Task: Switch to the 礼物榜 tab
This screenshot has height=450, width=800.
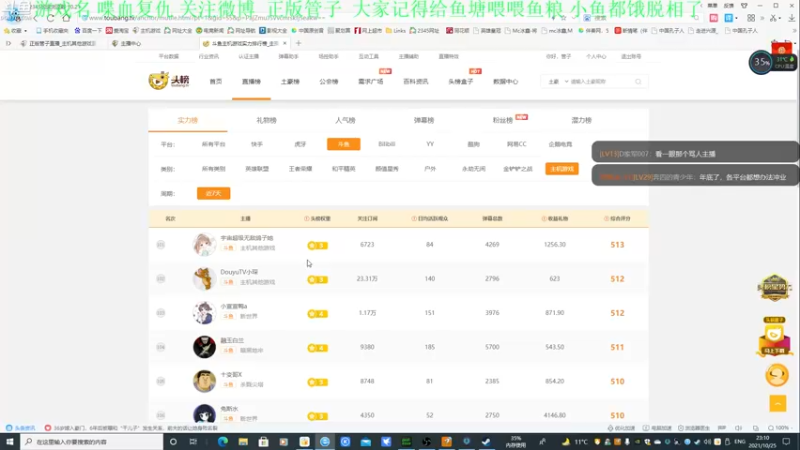Action: coord(266,120)
